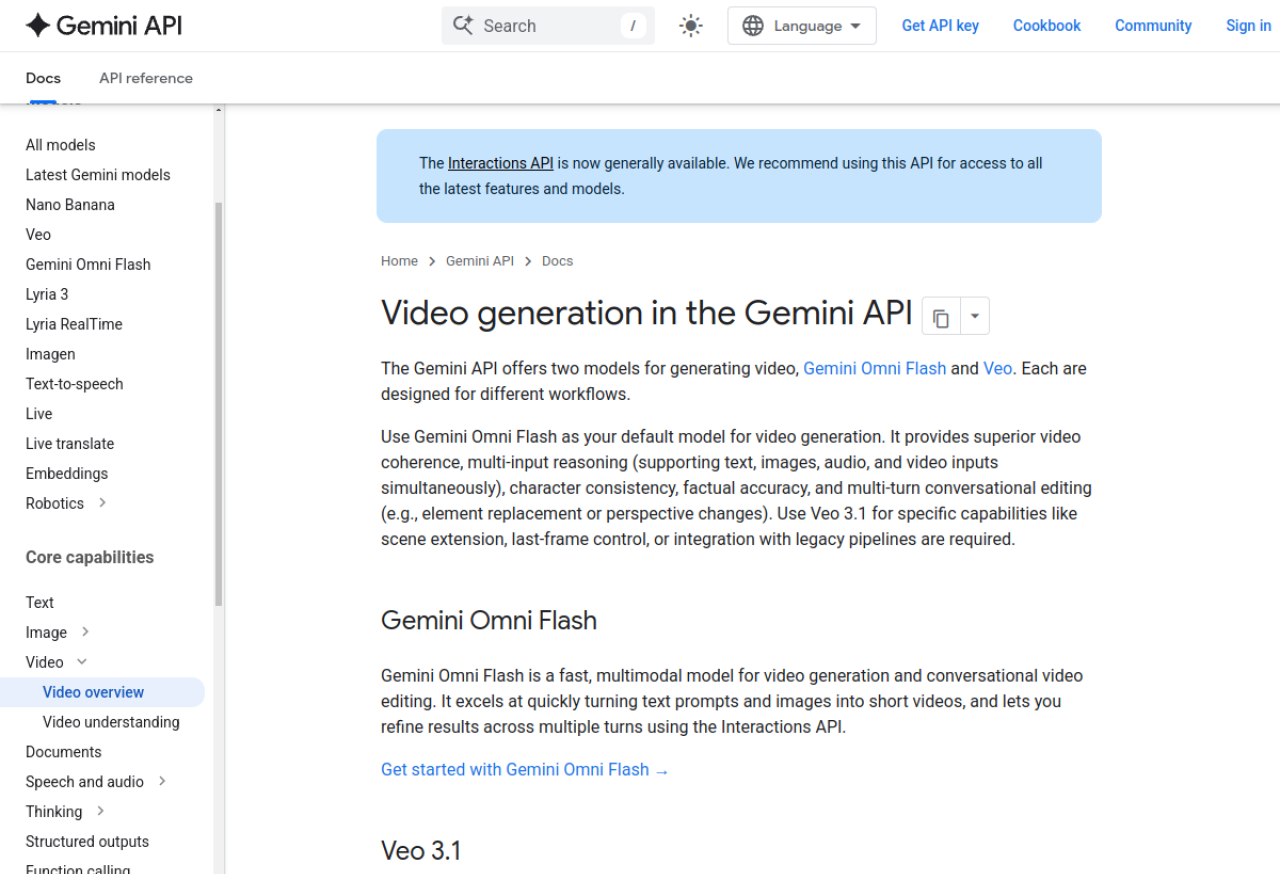The width and height of the screenshot is (1280, 874).
Task: Open Gemini Omni Flash in the sidebar
Action: click(x=88, y=265)
